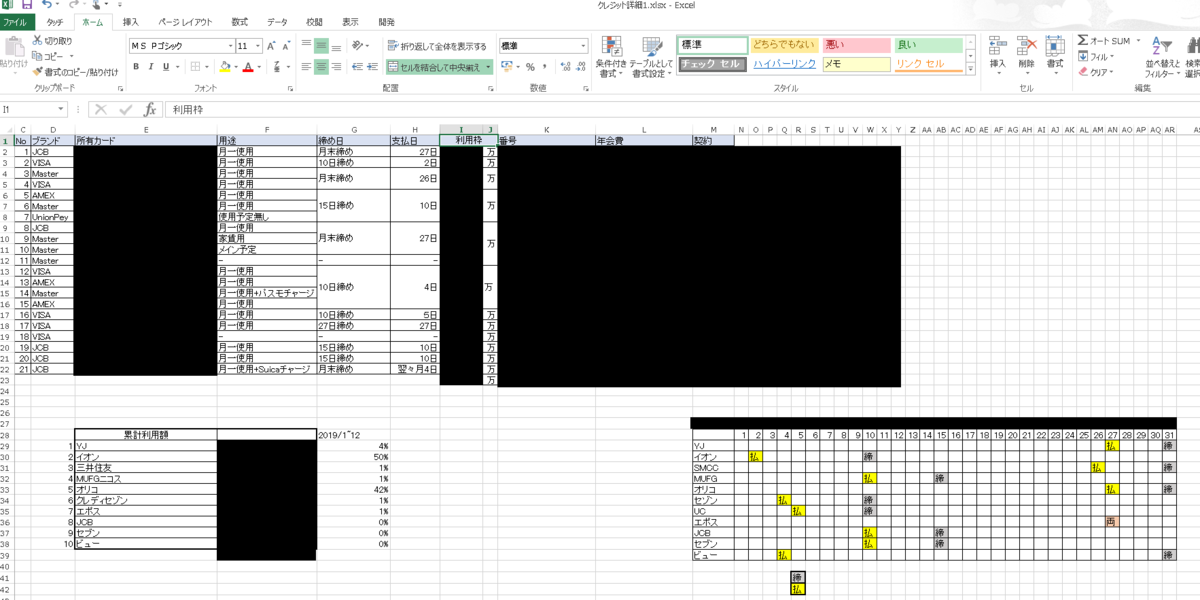The image size is (1200, 600).
Task: Apply the Good (良い) cell style
Action: click(x=929, y=45)
